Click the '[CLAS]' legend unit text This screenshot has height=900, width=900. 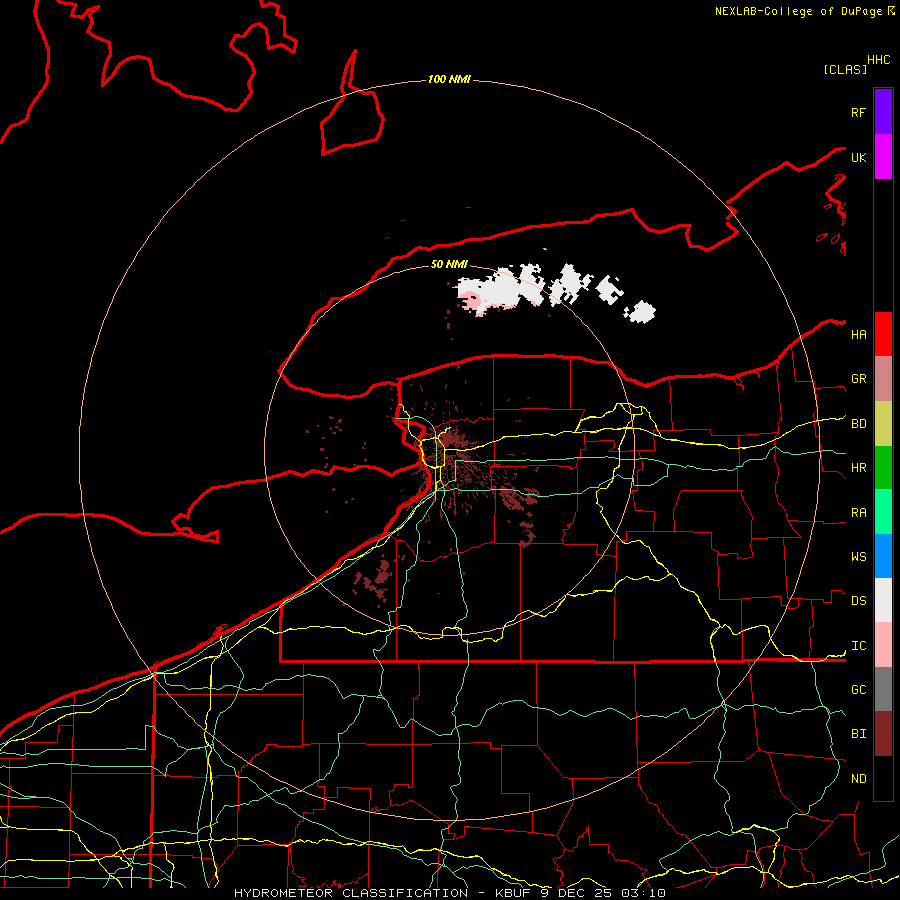(x=845, y=69)
